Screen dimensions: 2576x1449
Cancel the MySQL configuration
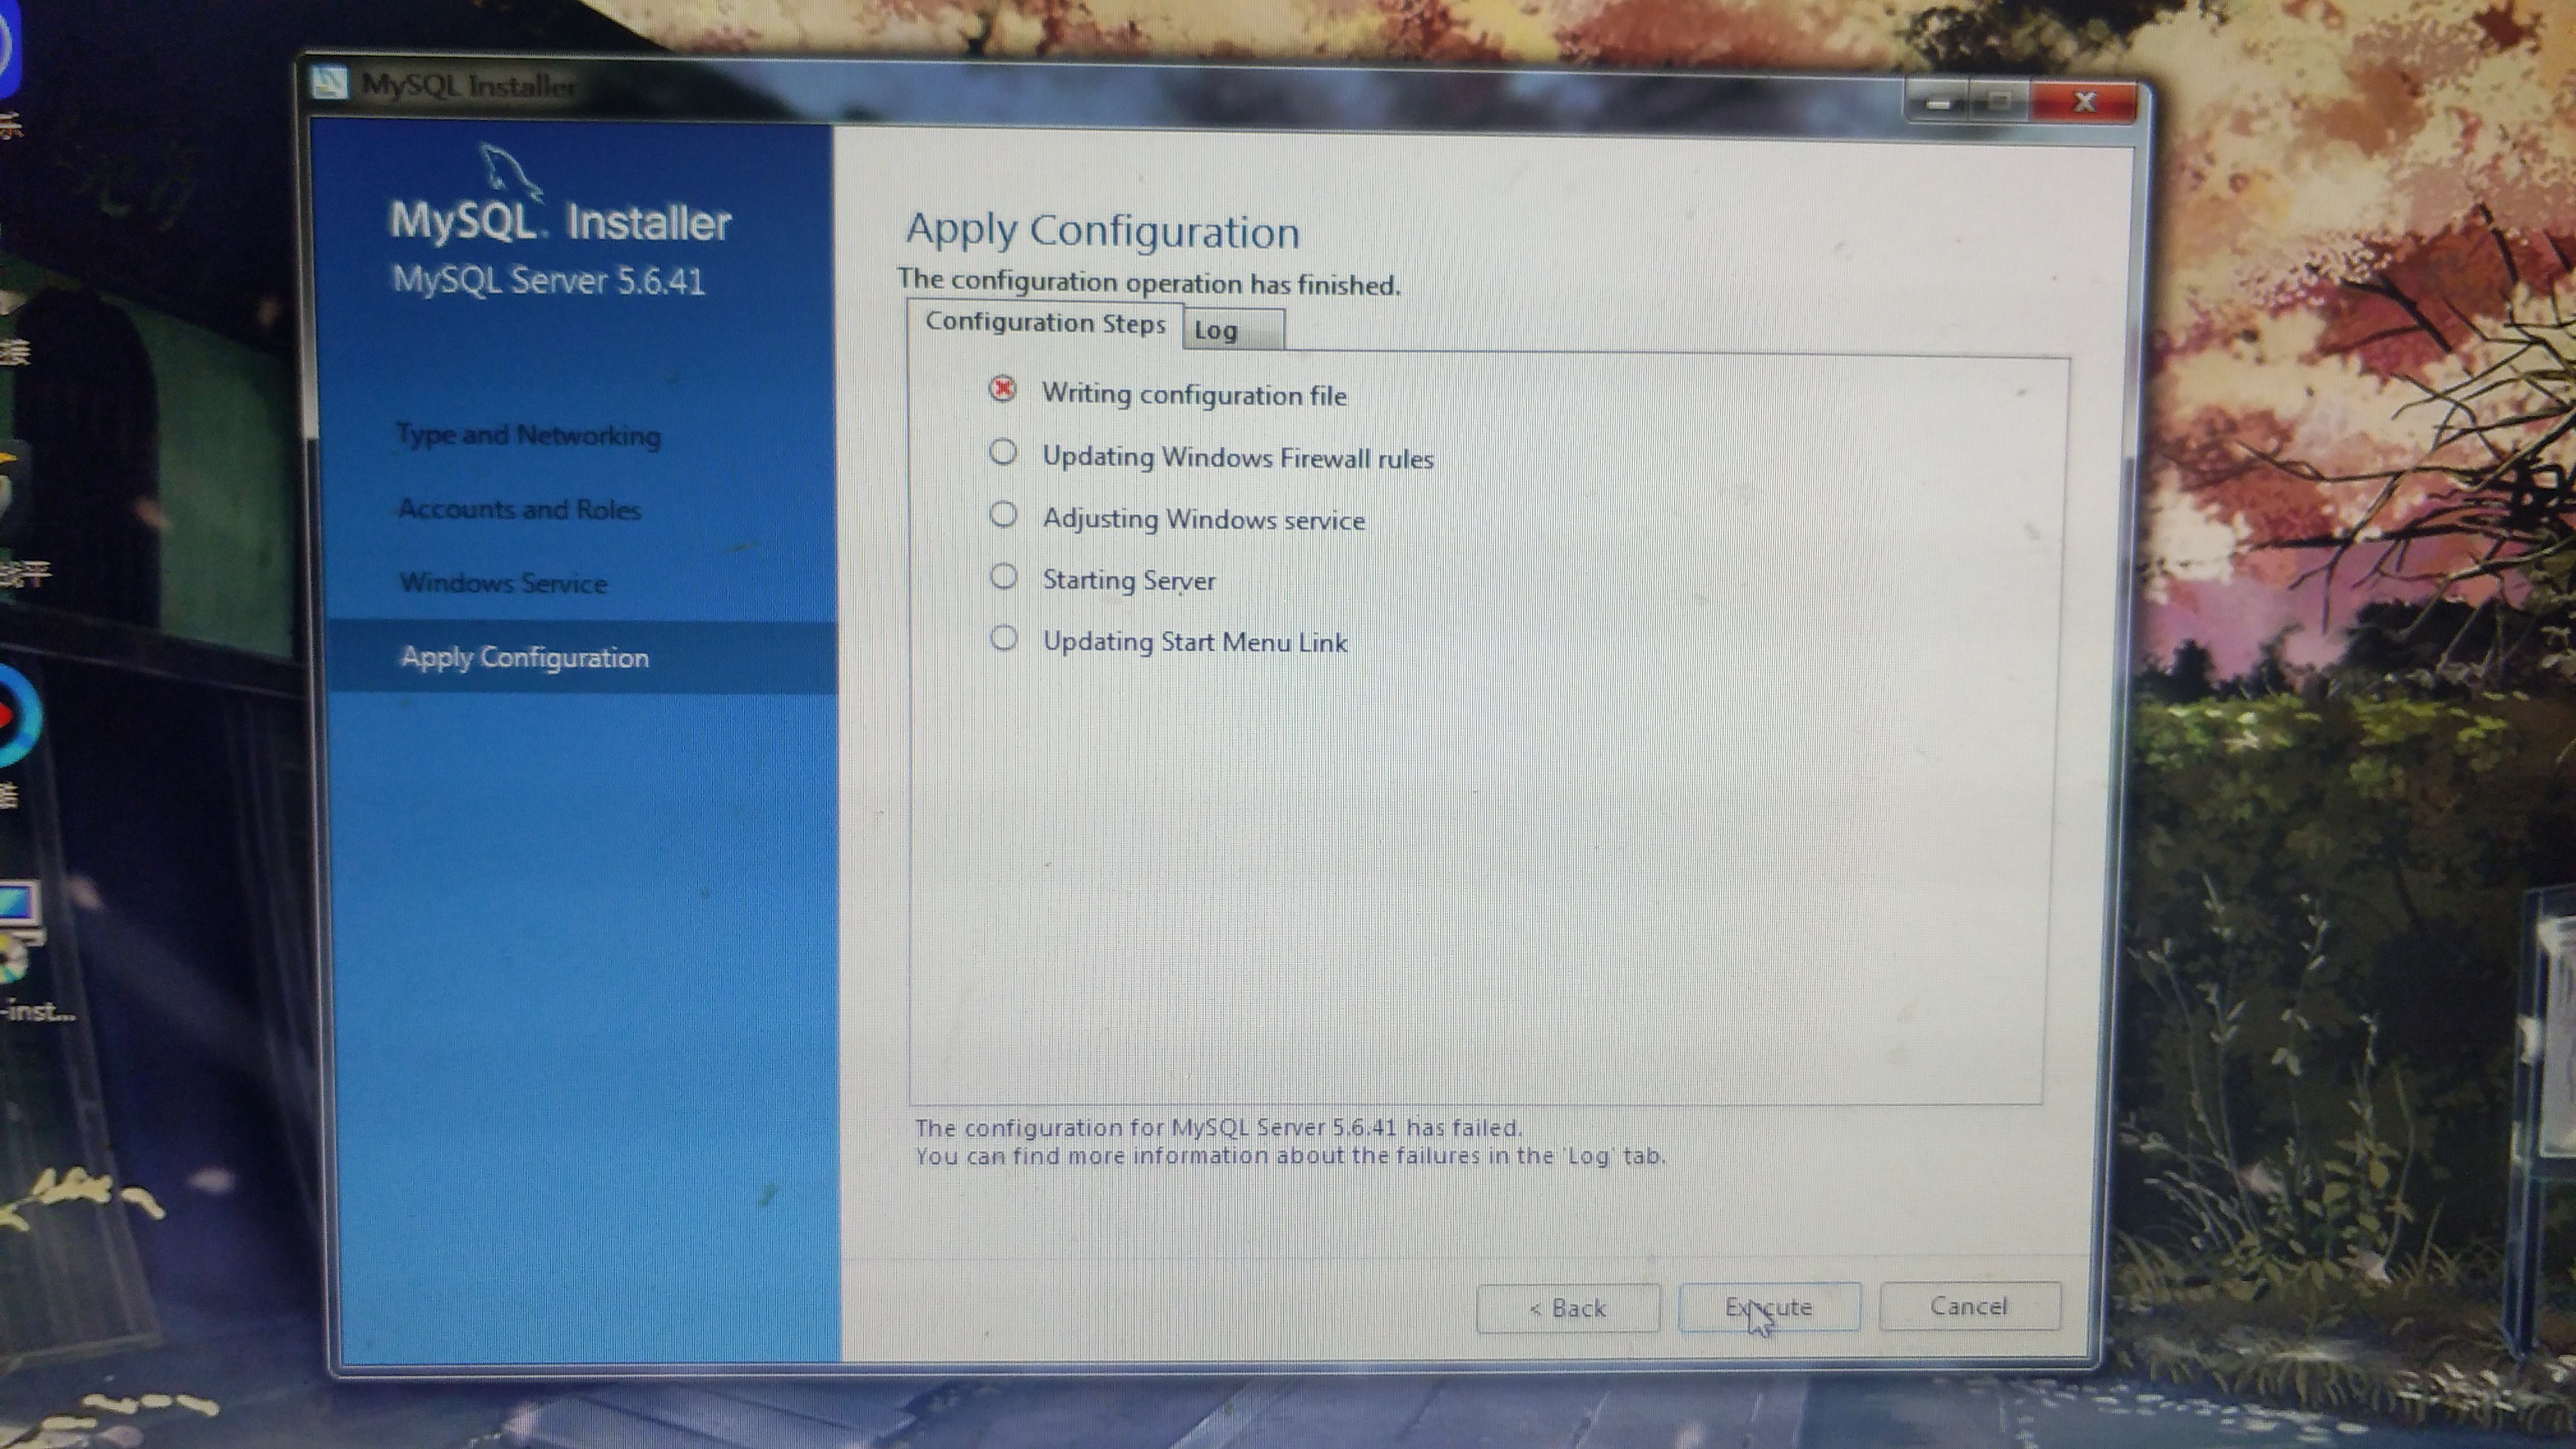coord(1969,1306)
